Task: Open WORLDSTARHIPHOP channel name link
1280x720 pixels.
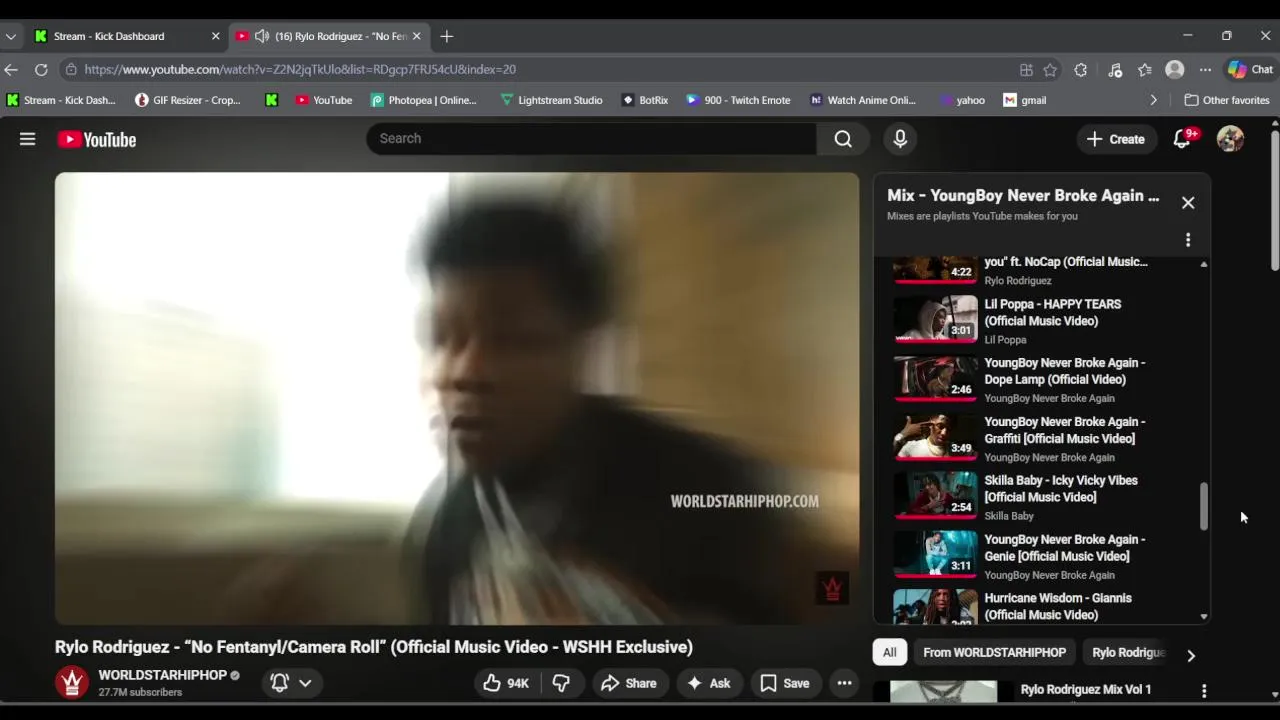Action: click(162, 675)
